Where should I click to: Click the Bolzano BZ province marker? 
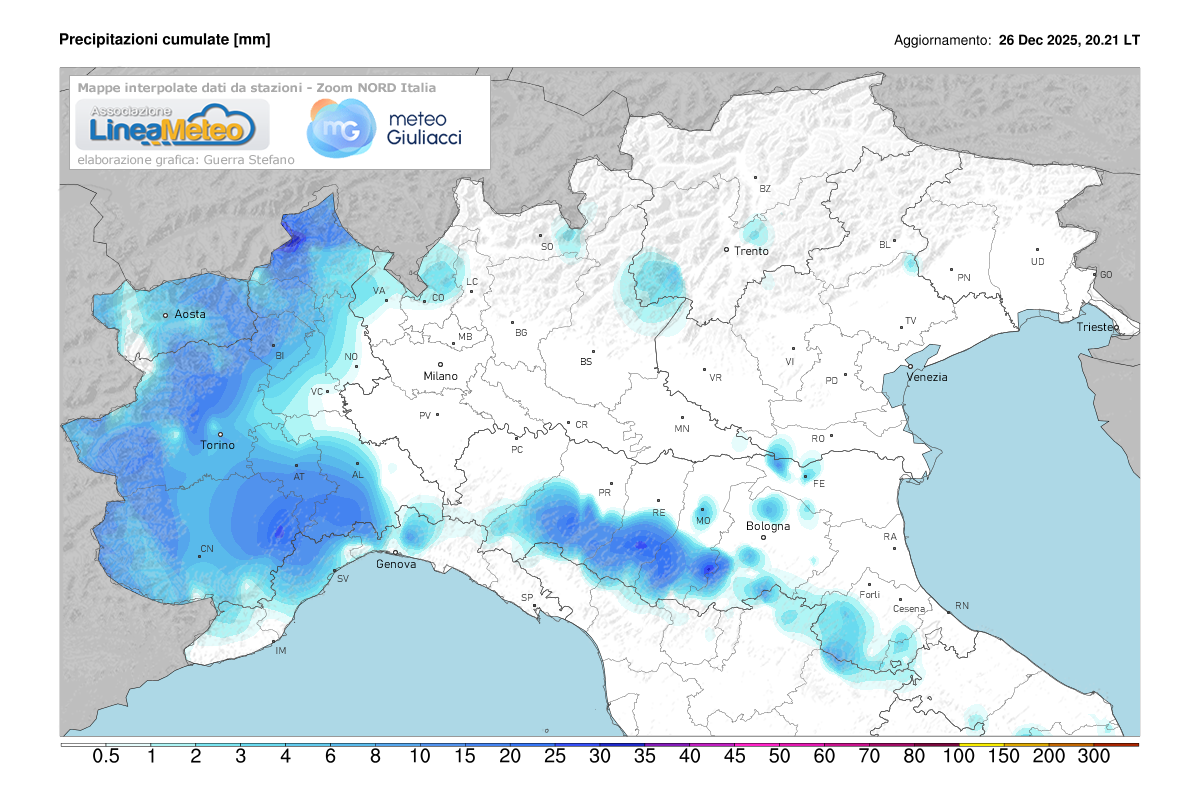coord(756,178)
